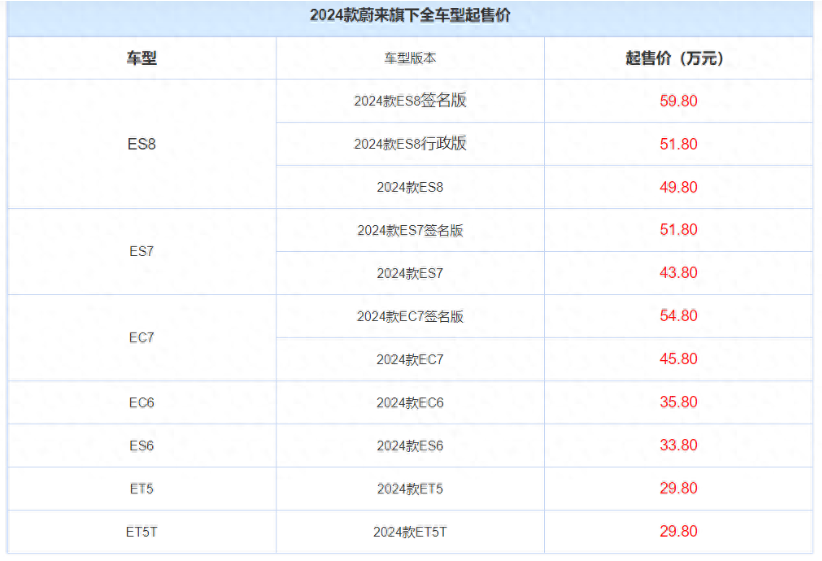Click the 车型版本 column header
The width and height of the screenshot is (822, 561).
click(410, 58)
